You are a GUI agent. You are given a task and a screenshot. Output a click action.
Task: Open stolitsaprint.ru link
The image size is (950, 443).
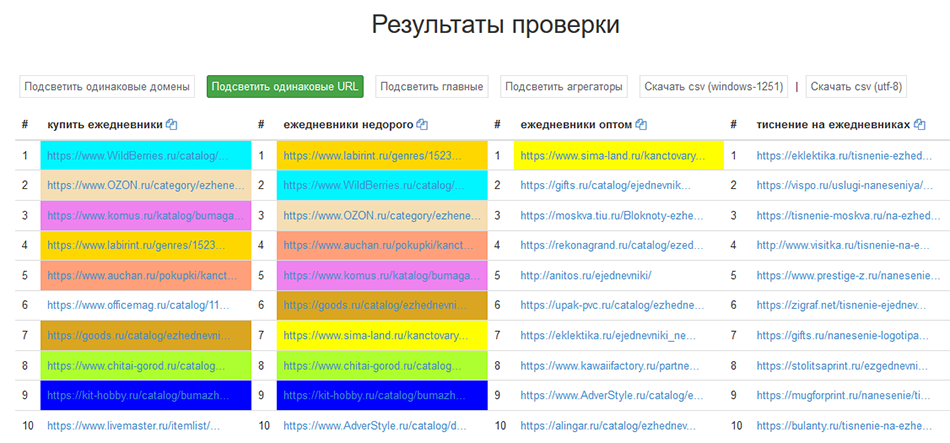843,365
